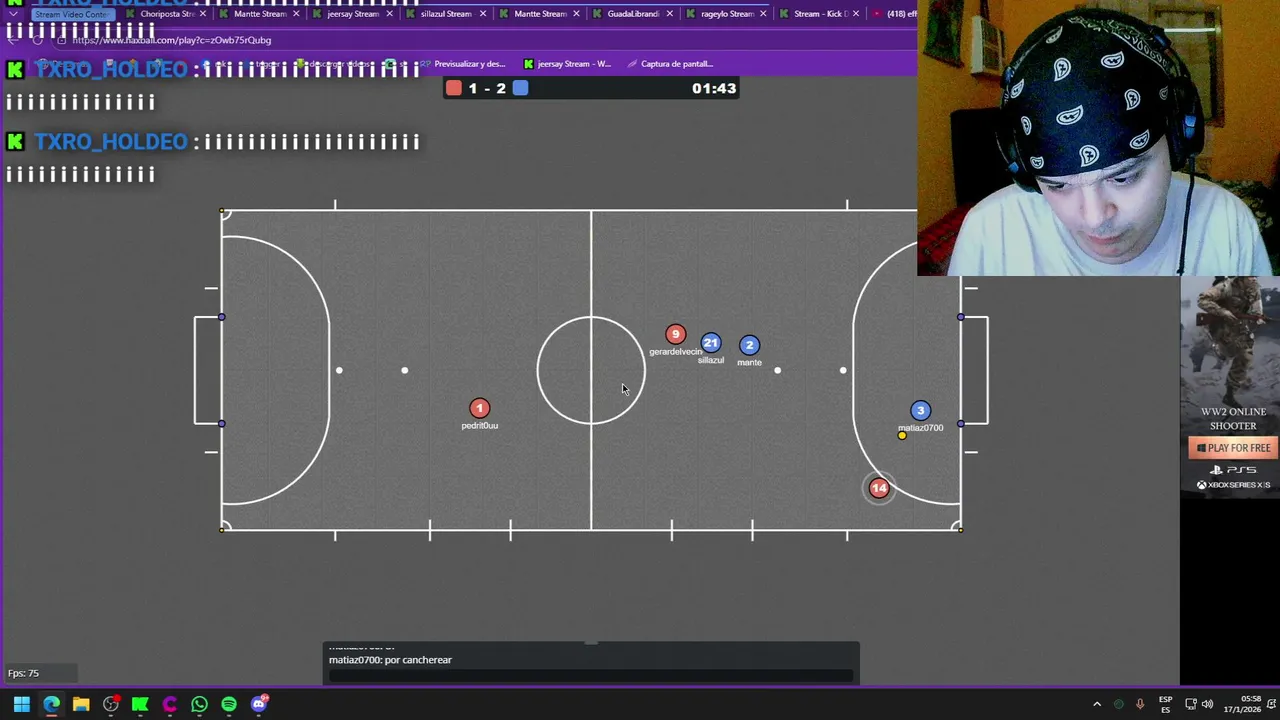Image resolution: width=1280 pixels, height=720 pixels.
Task: Click the blue team score square
Action: tap(521, 88)
